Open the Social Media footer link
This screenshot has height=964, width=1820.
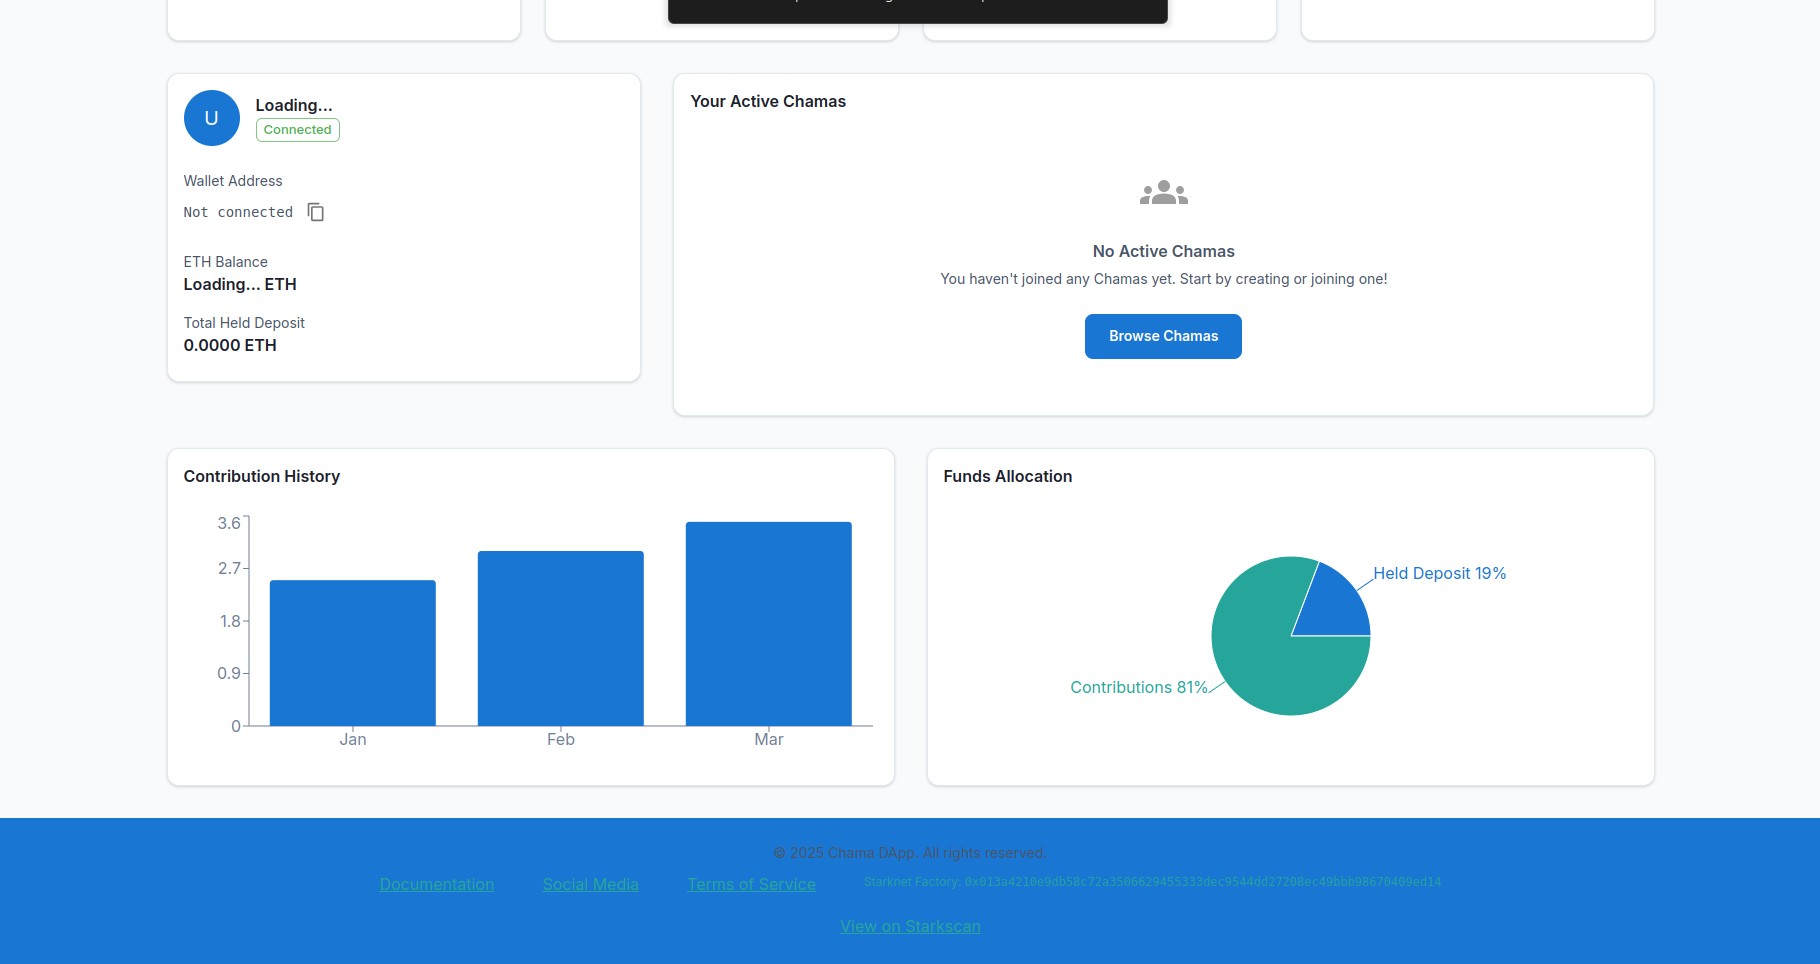pos(591,884)
